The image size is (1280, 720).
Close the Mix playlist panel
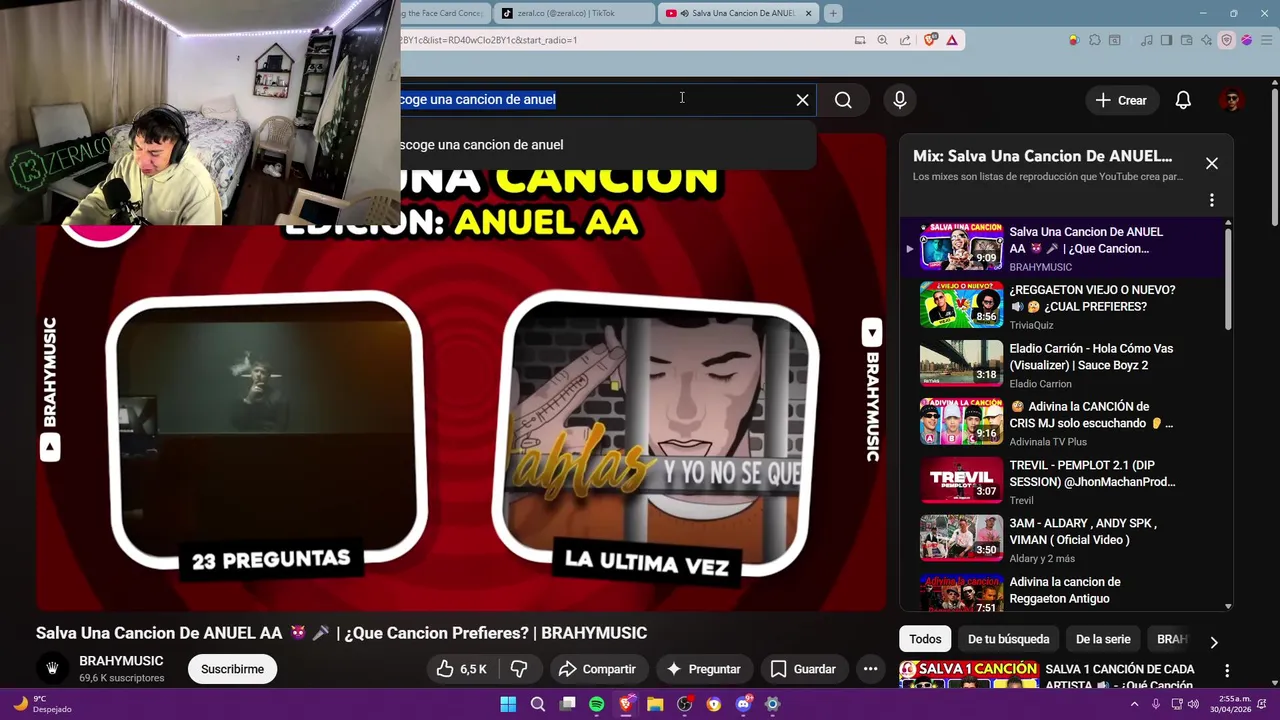1211,163
